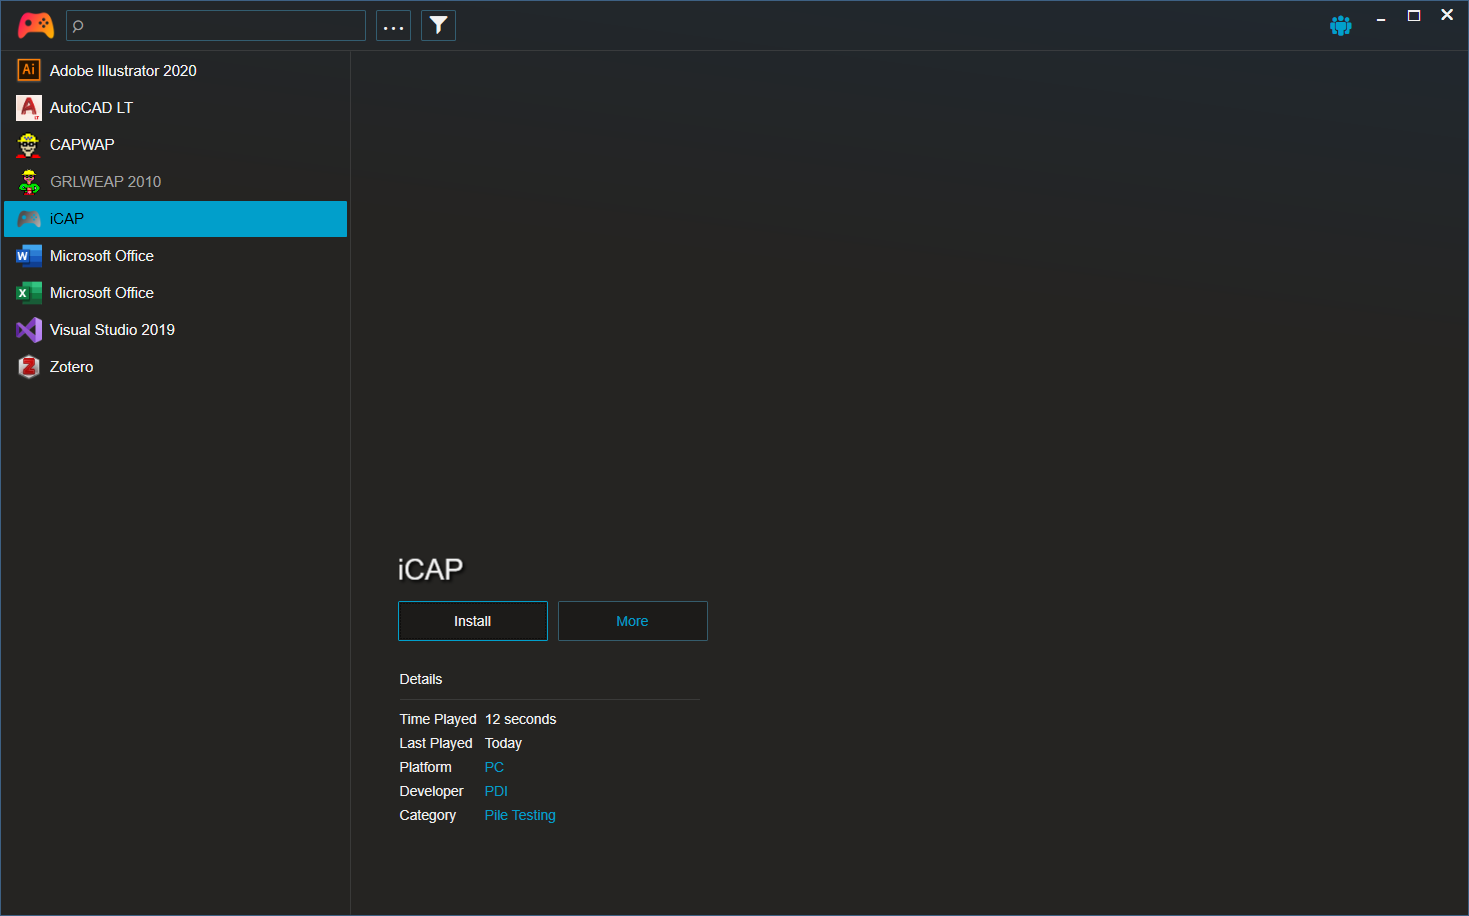Viewport: 1469px width, 916px height.
Task: Select Adobe Illustrator 2020 in the list
Action: [175, 71]
